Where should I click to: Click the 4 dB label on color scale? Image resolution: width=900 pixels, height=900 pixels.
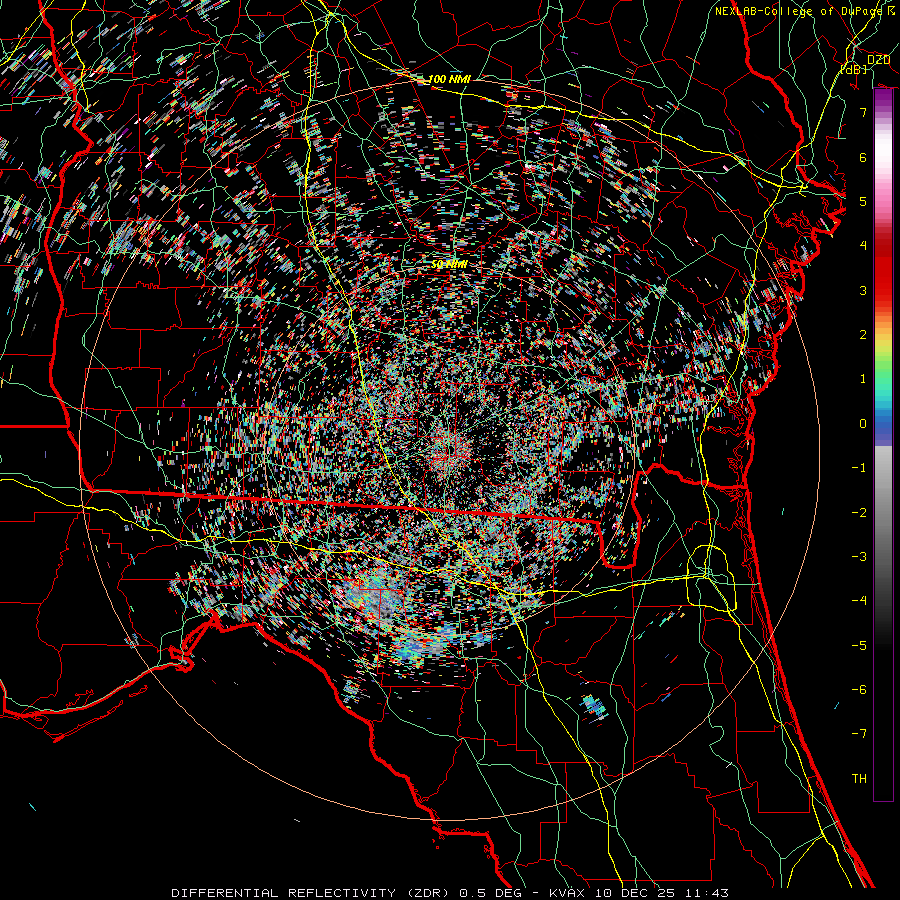(863, 246)
